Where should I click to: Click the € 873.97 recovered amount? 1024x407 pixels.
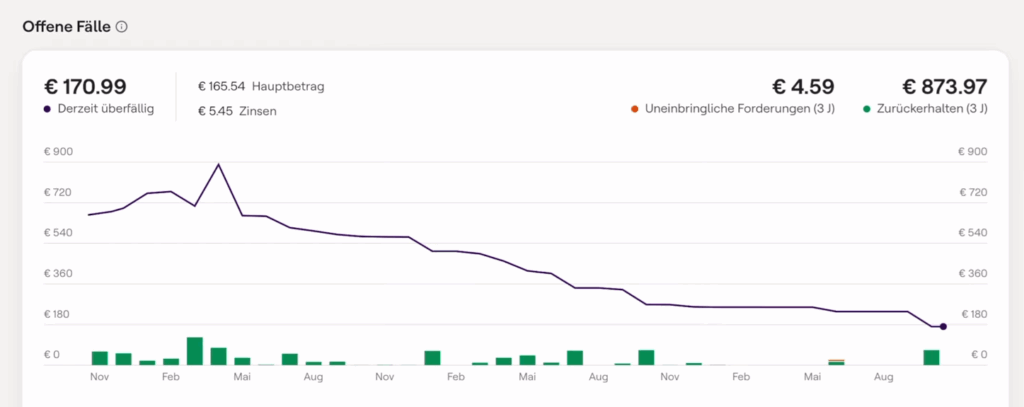coord(945,86)
